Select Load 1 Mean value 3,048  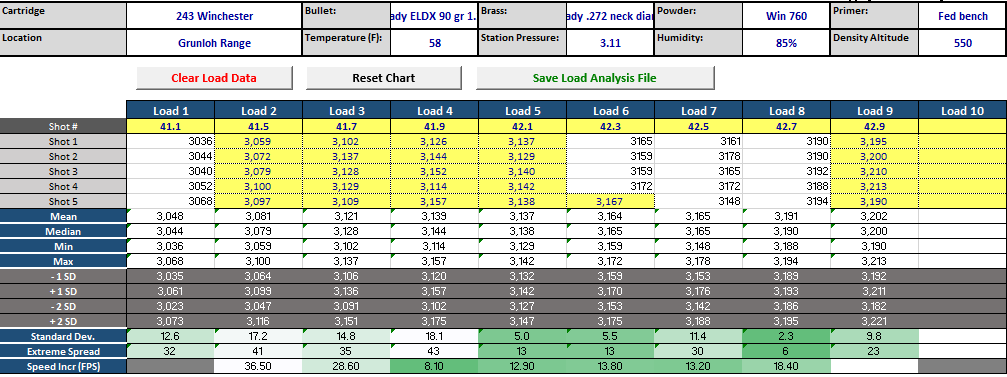click(170, 216)
